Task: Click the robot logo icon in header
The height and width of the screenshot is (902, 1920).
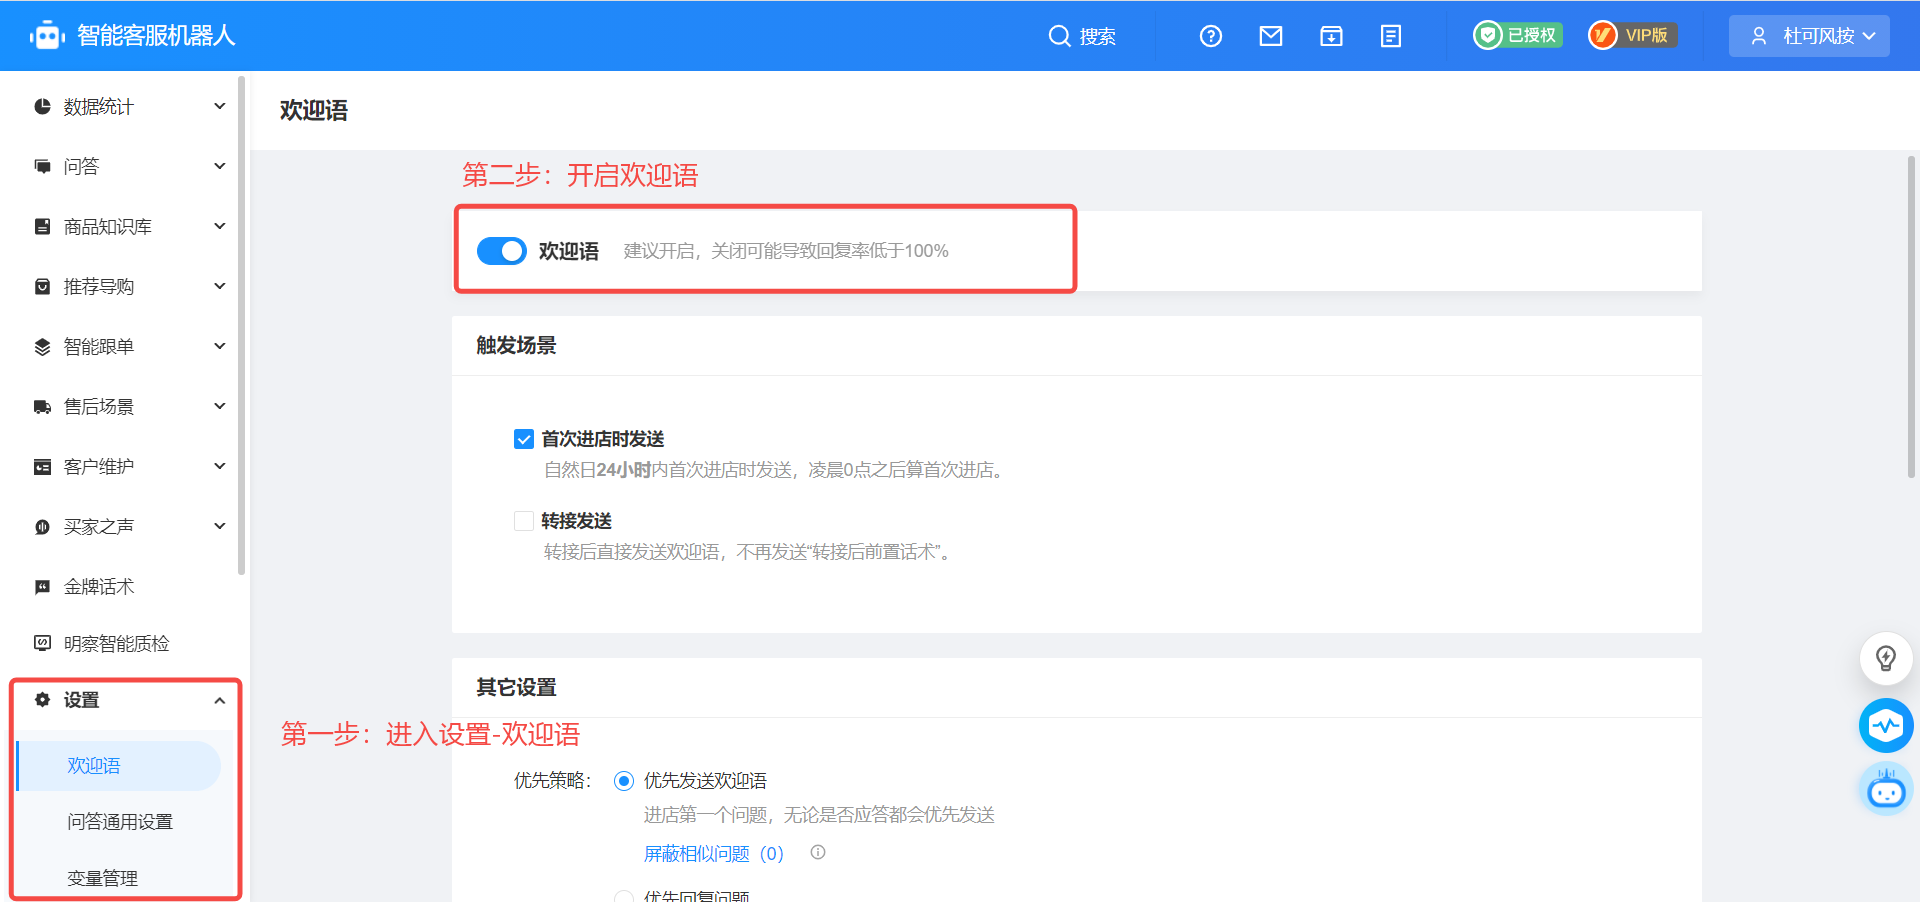Action: point(47,36)
